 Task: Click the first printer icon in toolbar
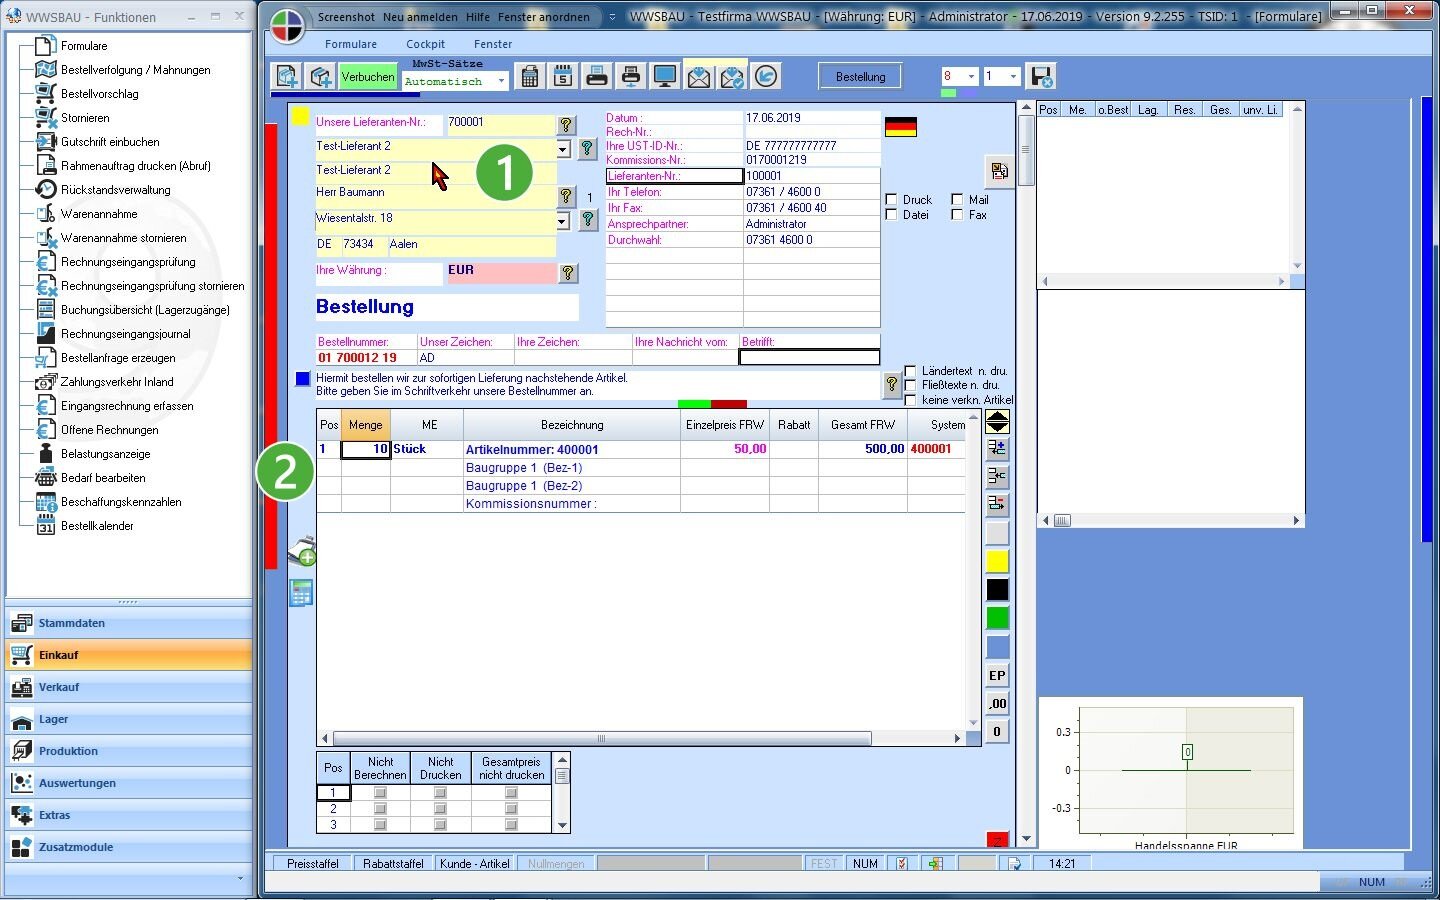(x=597, y=76)
